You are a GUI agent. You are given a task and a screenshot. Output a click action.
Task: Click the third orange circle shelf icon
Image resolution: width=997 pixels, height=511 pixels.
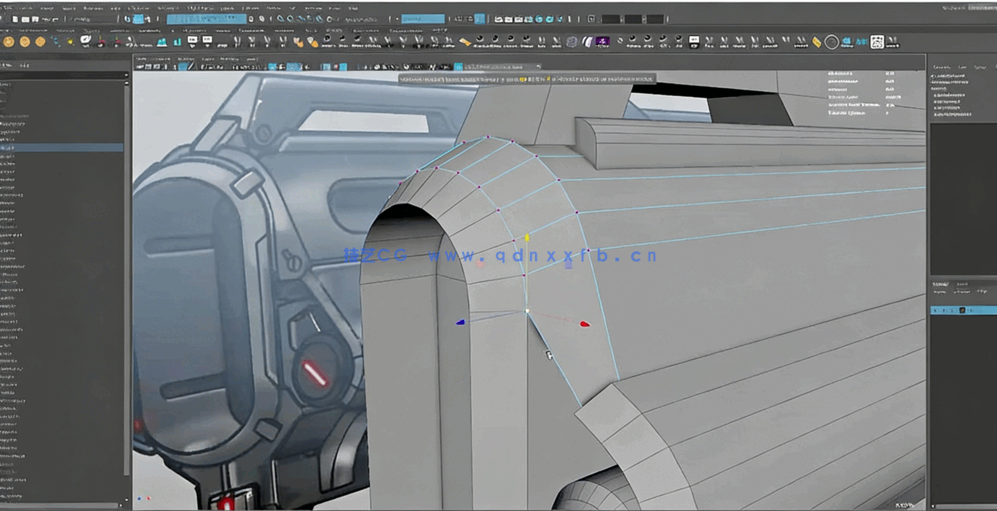tap(41, 42)
